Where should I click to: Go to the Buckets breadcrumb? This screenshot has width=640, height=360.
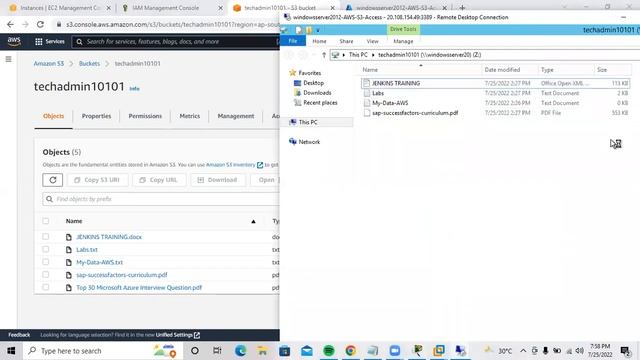(x=89, y=64)
